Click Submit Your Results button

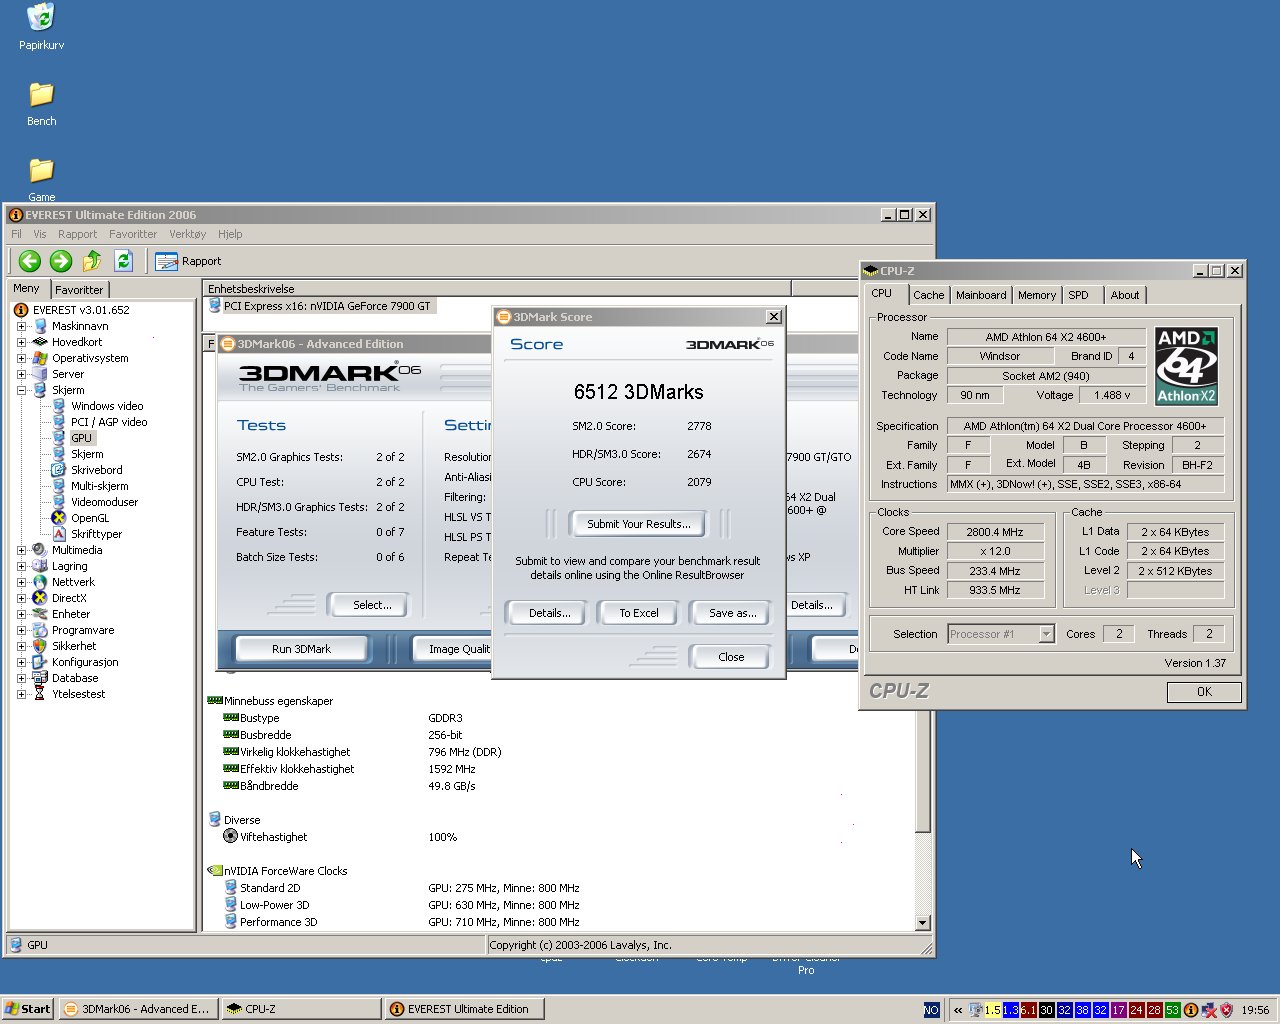[638, 524]
